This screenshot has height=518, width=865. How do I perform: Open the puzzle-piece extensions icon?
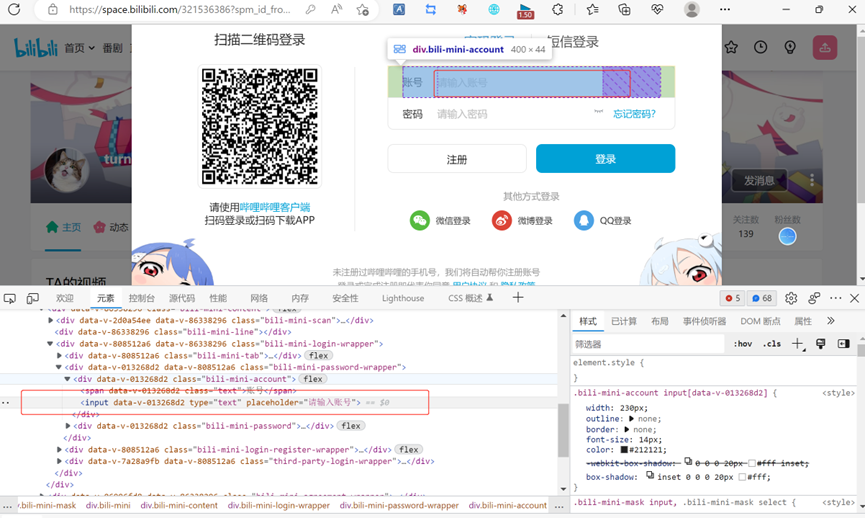tap(558, 9)
